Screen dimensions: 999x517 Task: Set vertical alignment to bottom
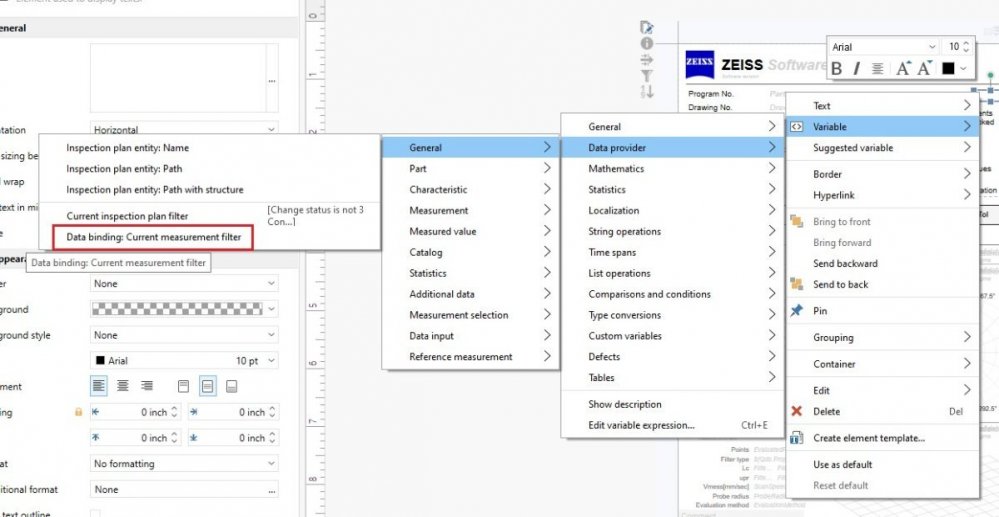[x=231, y=386]
